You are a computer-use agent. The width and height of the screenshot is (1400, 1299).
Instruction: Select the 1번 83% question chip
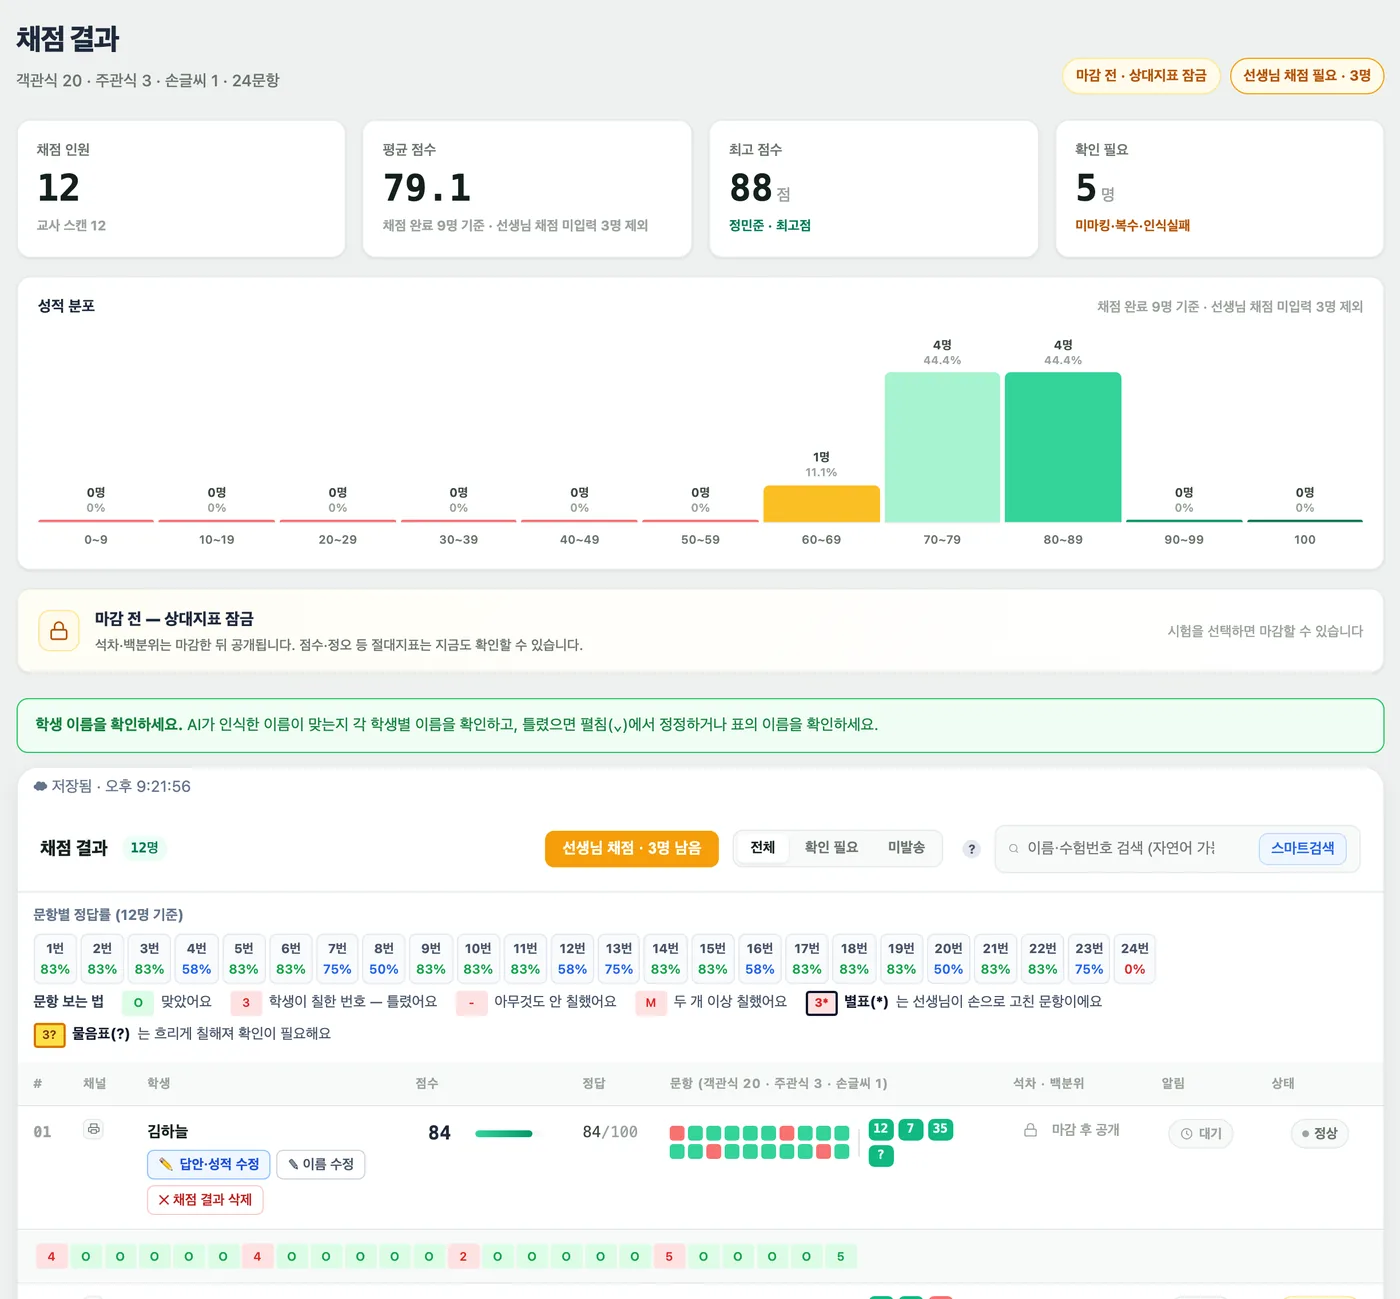tap(55, 959)
